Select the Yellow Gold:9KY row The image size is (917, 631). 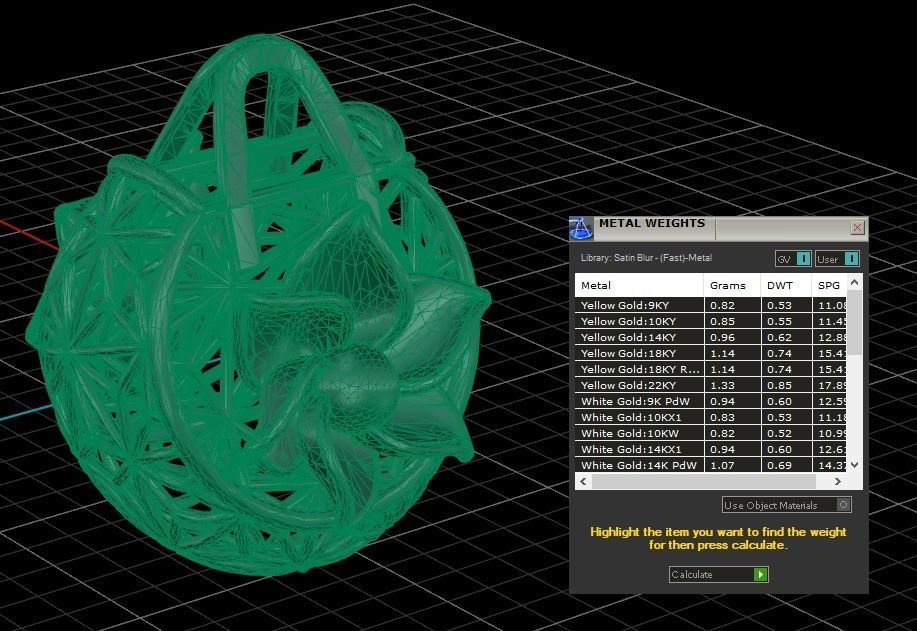pos(711,305)
